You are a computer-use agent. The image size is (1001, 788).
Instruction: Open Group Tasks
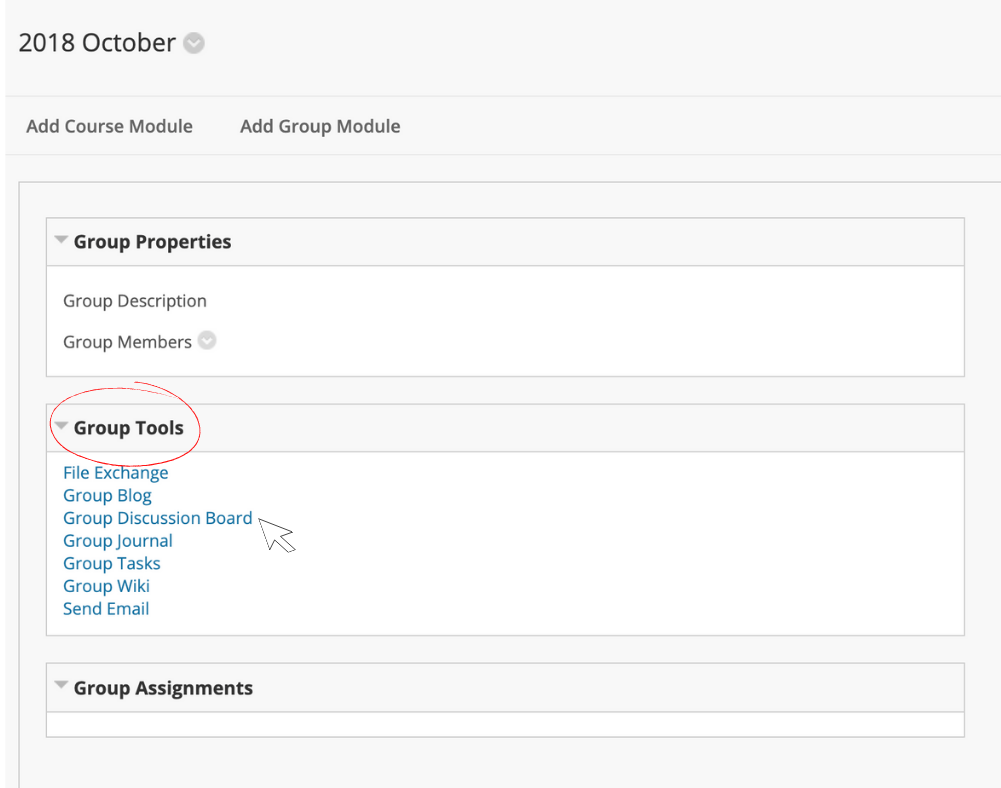pyautogui.click(x=112, y=563)
